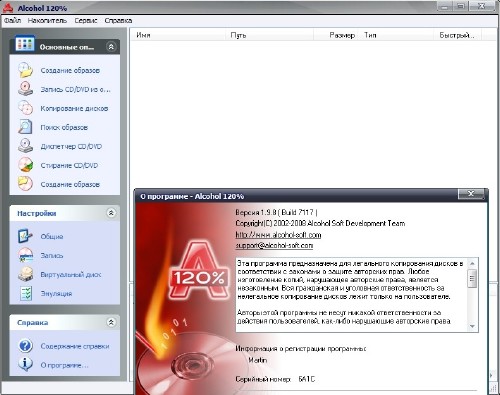500x395 pixels.
Task: Open Виртуальный диск settings link
Action: pyautogui.click(x=71, y=275)
